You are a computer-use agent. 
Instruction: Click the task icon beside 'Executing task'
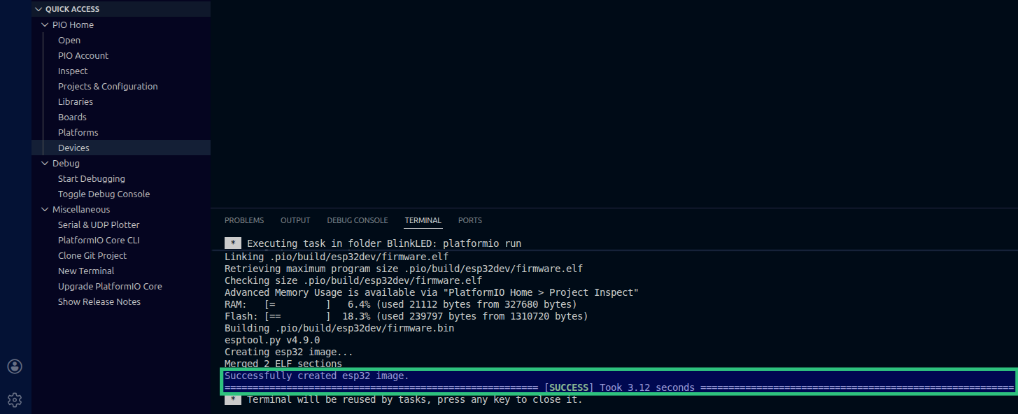pos(232,243)
